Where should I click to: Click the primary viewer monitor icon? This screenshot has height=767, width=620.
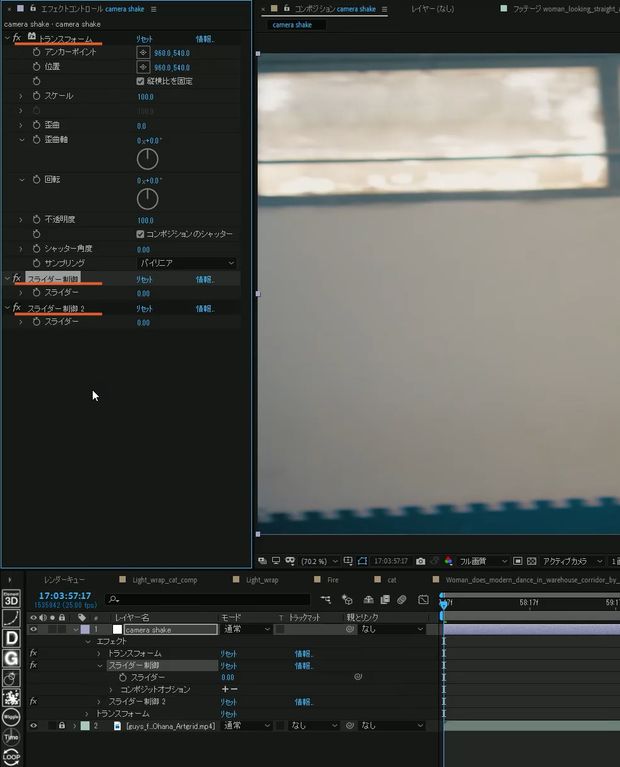pos(276,561)
